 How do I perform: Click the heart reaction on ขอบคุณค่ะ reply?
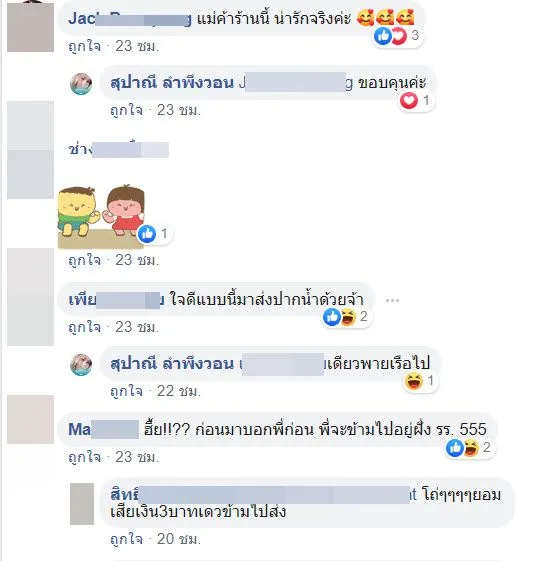[x=409, y=101]
